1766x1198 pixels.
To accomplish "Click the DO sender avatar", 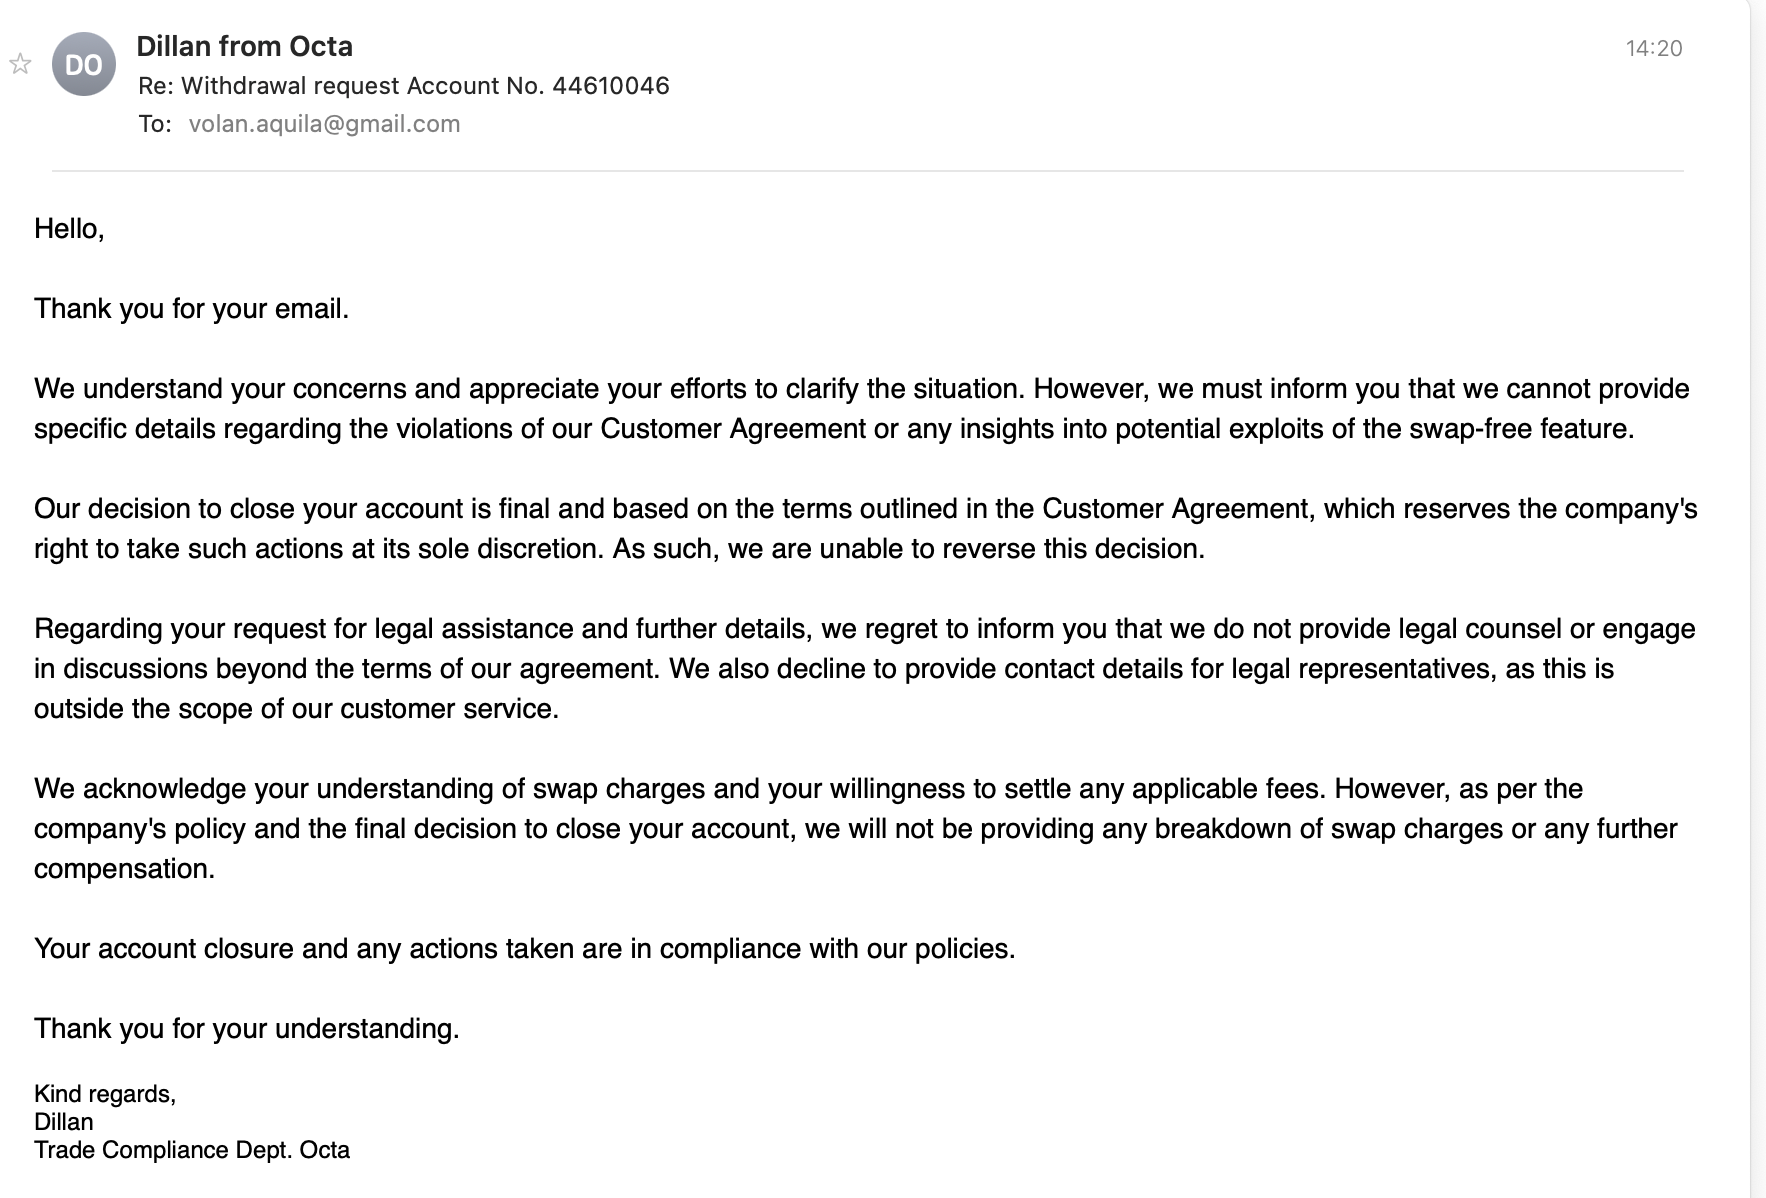I will coord(84,65).
